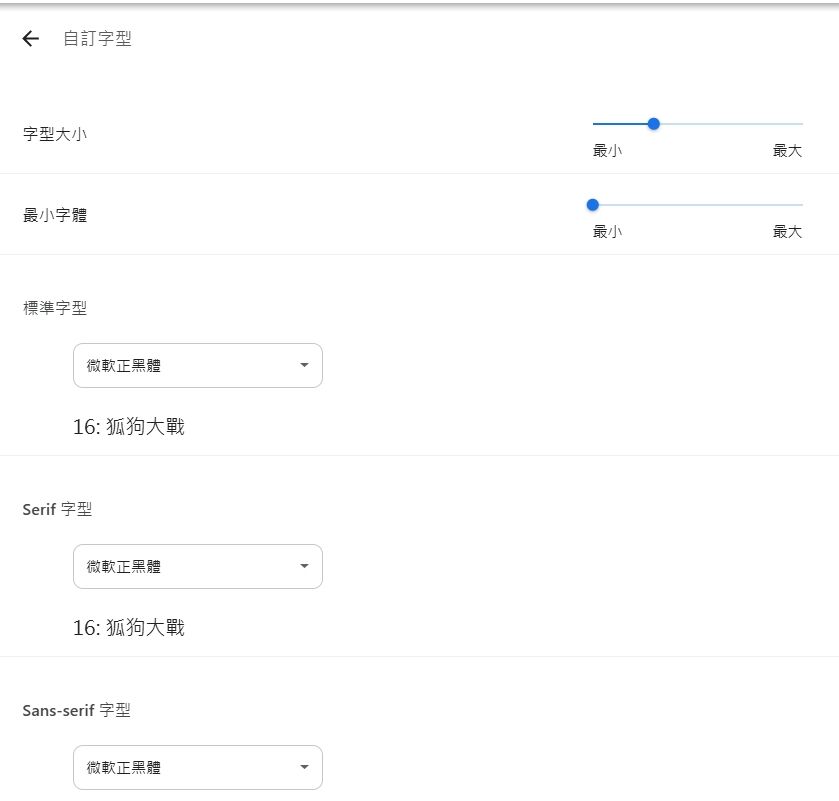The width and height of the screenshot is (839, 801).
Task: Click 最大 label under 最小字體 slider
Action: pyautogui.click(x=788, y=232)
